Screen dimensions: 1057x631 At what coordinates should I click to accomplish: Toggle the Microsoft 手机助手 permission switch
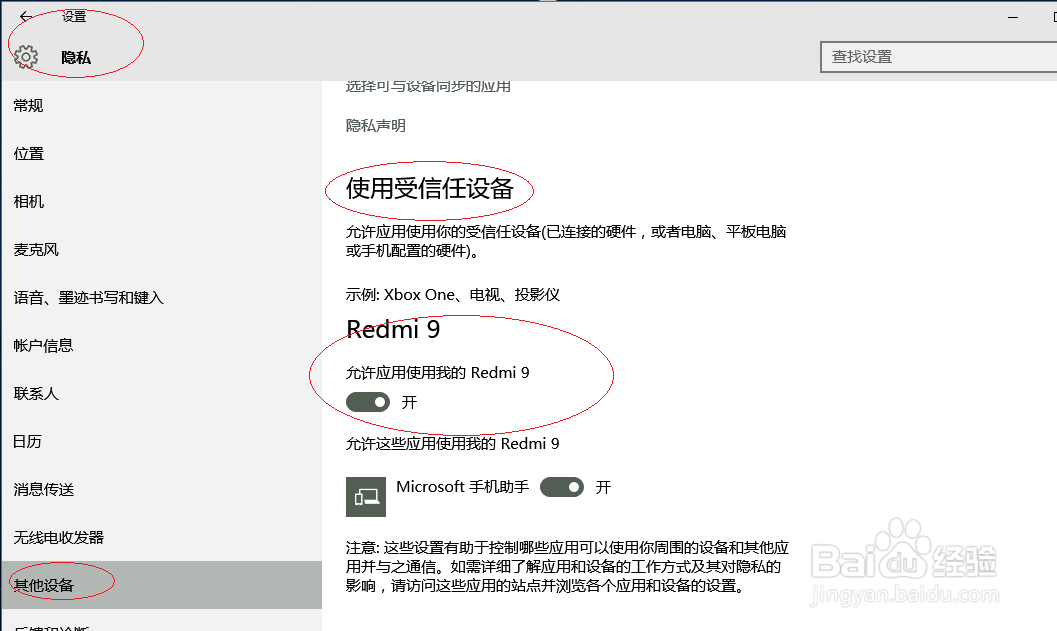[x=562, y=487]
